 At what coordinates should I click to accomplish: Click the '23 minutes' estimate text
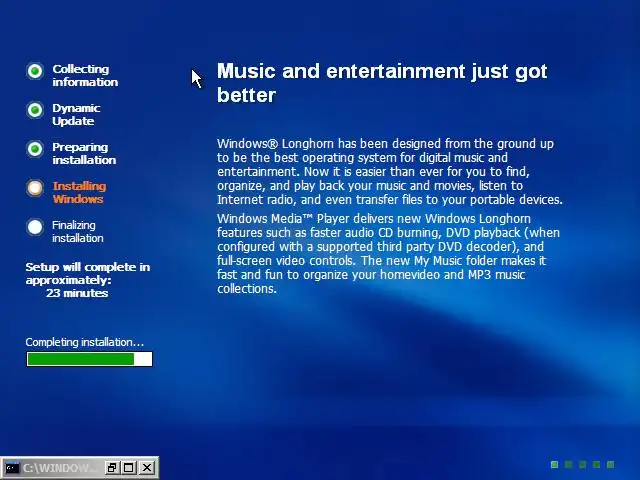pyautogui.click(x=77, y=293)
